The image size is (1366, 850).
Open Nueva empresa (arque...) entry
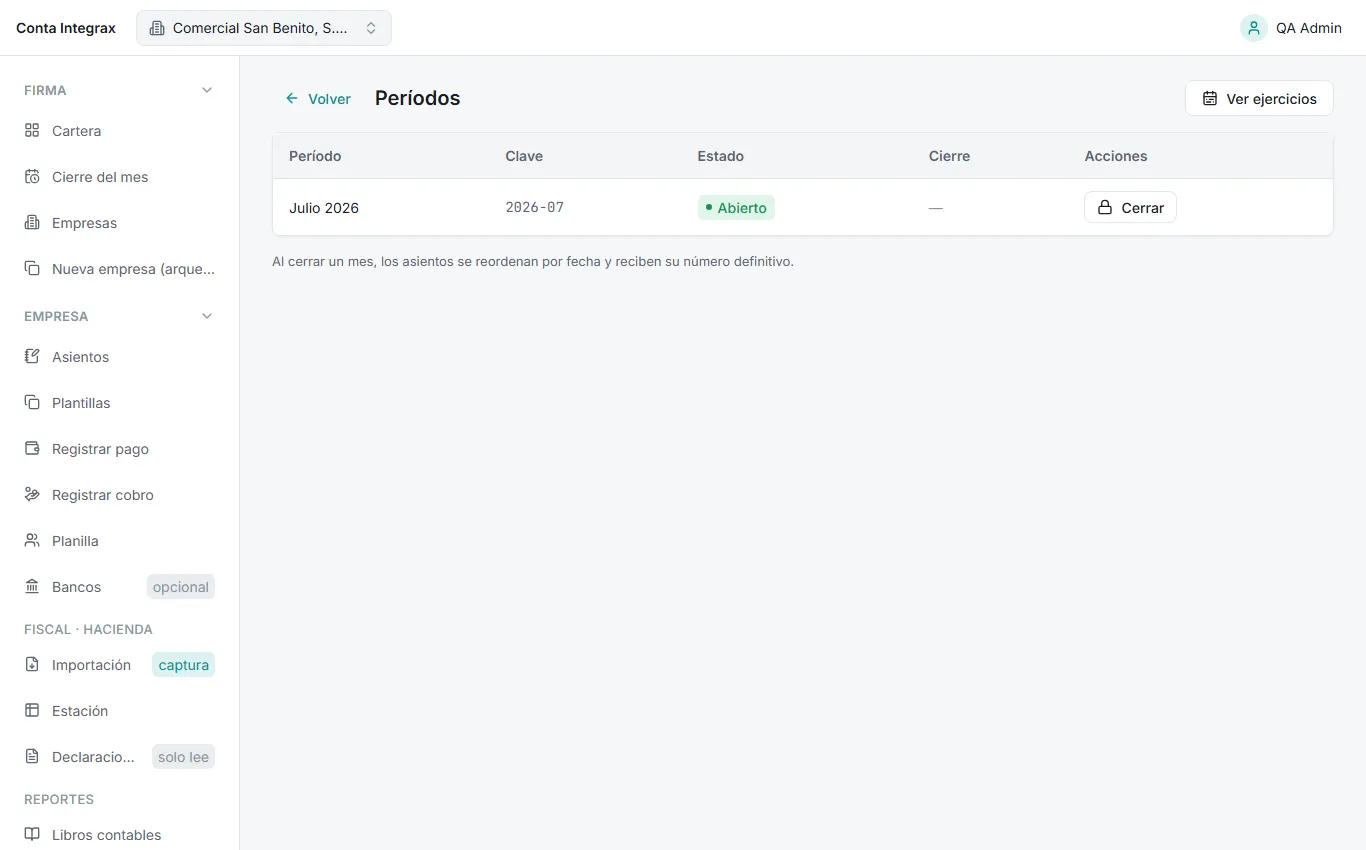pos(119,269)
